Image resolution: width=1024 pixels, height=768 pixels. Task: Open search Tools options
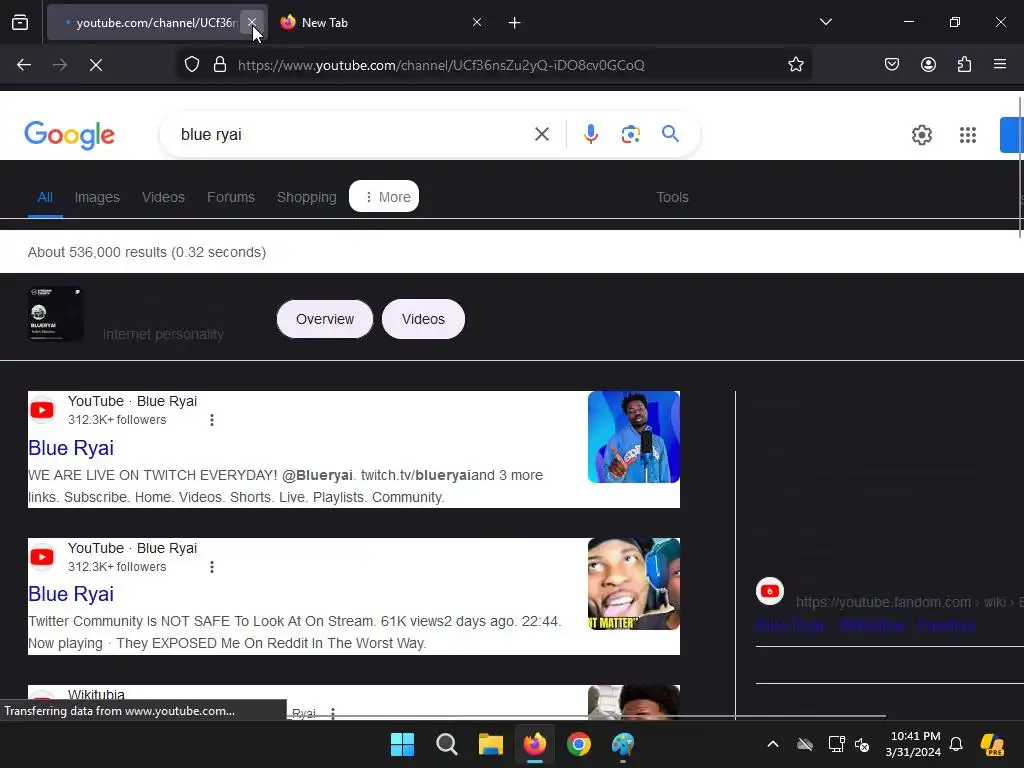pyautogui.click(x=672, y=197)
